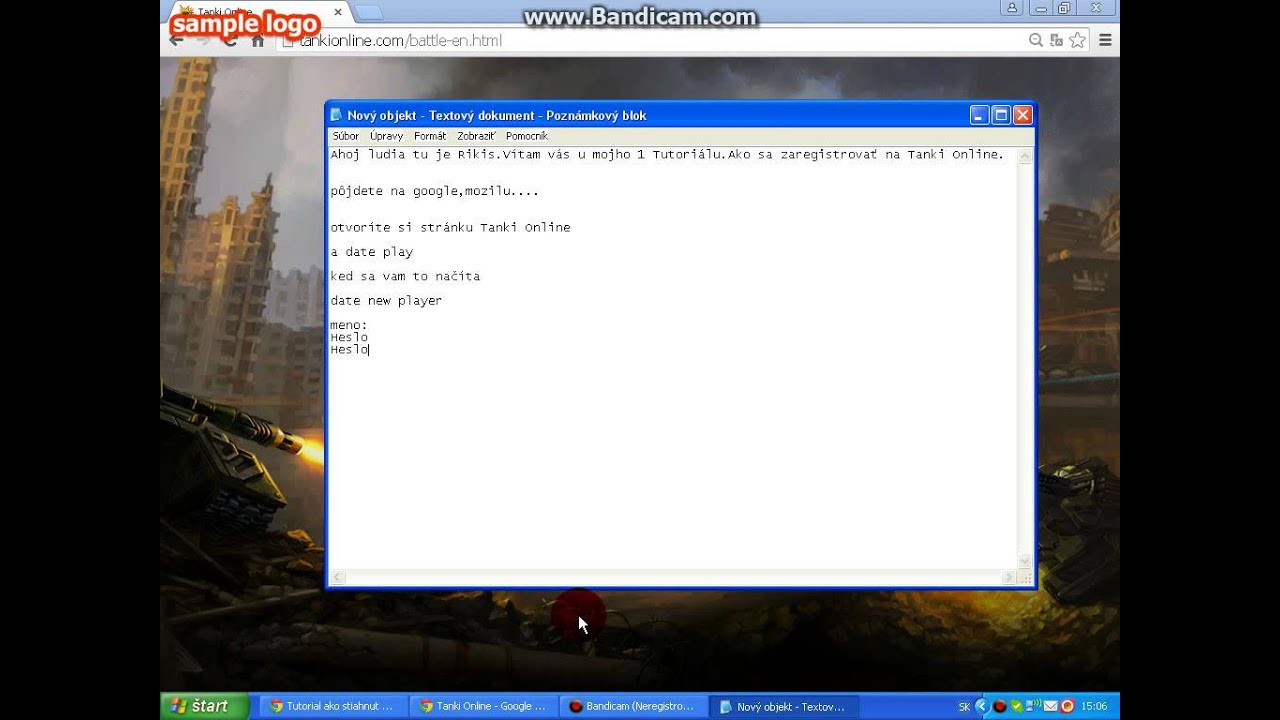
Task: Switch to Tanki Online - Google taskbar item
Action: (x=483, y=706)
